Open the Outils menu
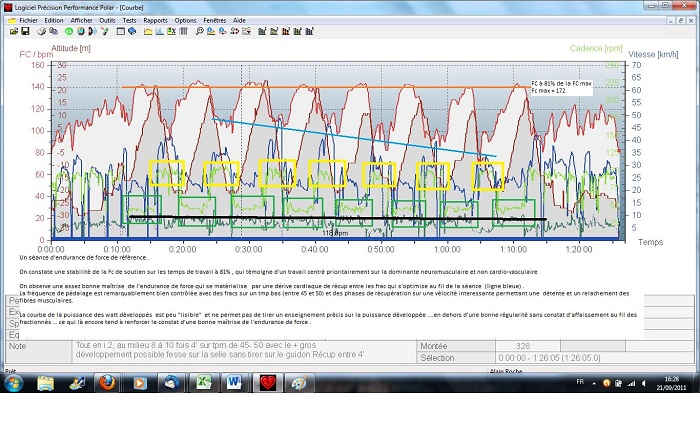This screenshot has width=700, height=434. point(107,21)
